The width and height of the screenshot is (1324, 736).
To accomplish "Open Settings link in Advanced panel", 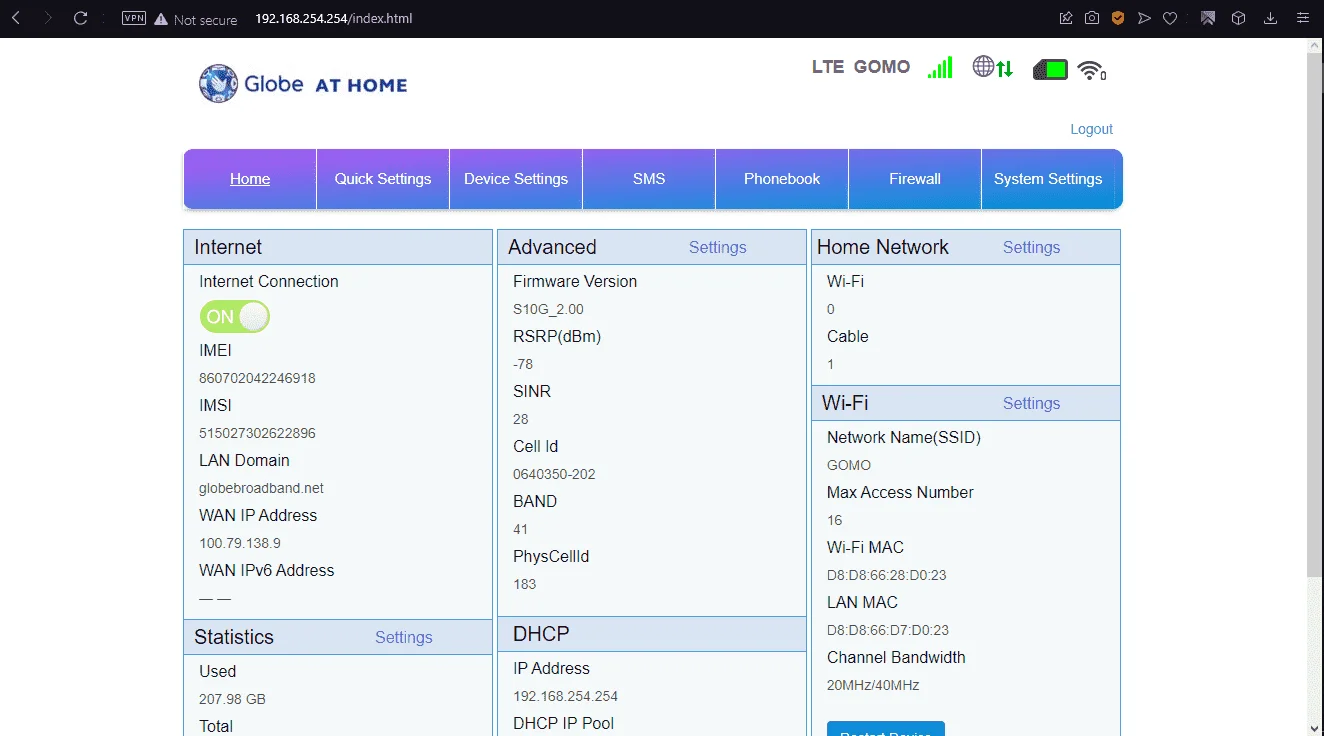I will pos(718,247).
